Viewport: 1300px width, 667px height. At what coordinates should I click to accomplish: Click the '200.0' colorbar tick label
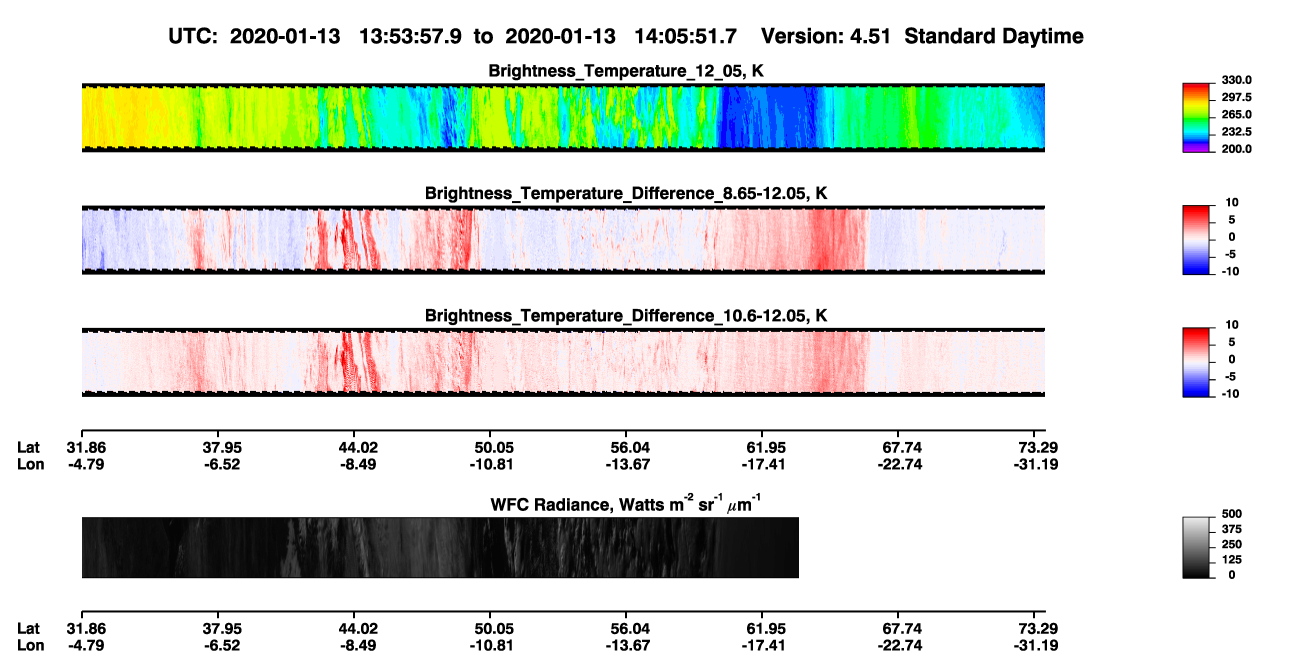tap(1238, 149)
